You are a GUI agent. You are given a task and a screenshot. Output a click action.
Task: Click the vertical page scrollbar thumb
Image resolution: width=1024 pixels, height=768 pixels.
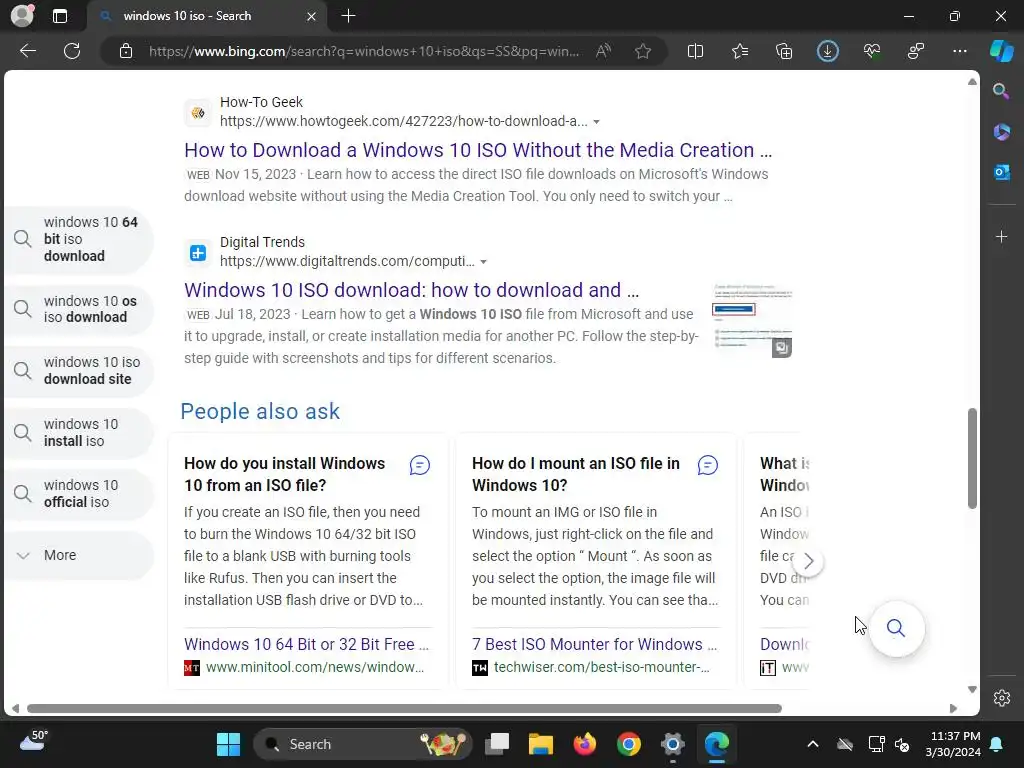click(972, 458)
